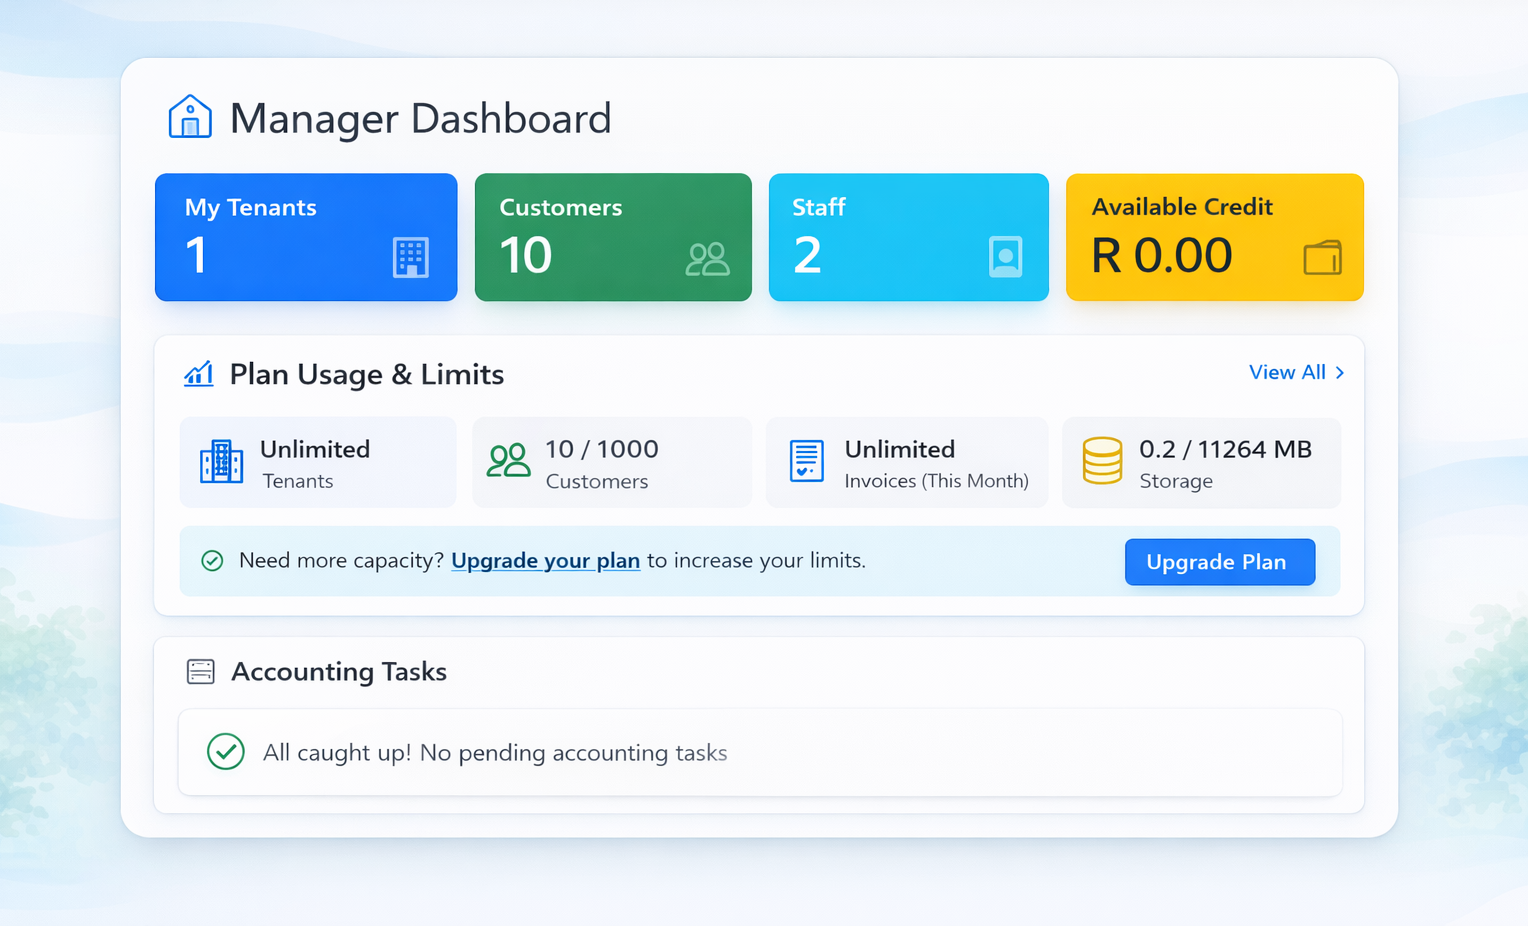Click the home icon beside Manager Dashboard title
The height and width of the screenshot is (926, 1528).
tap(189, 115)
